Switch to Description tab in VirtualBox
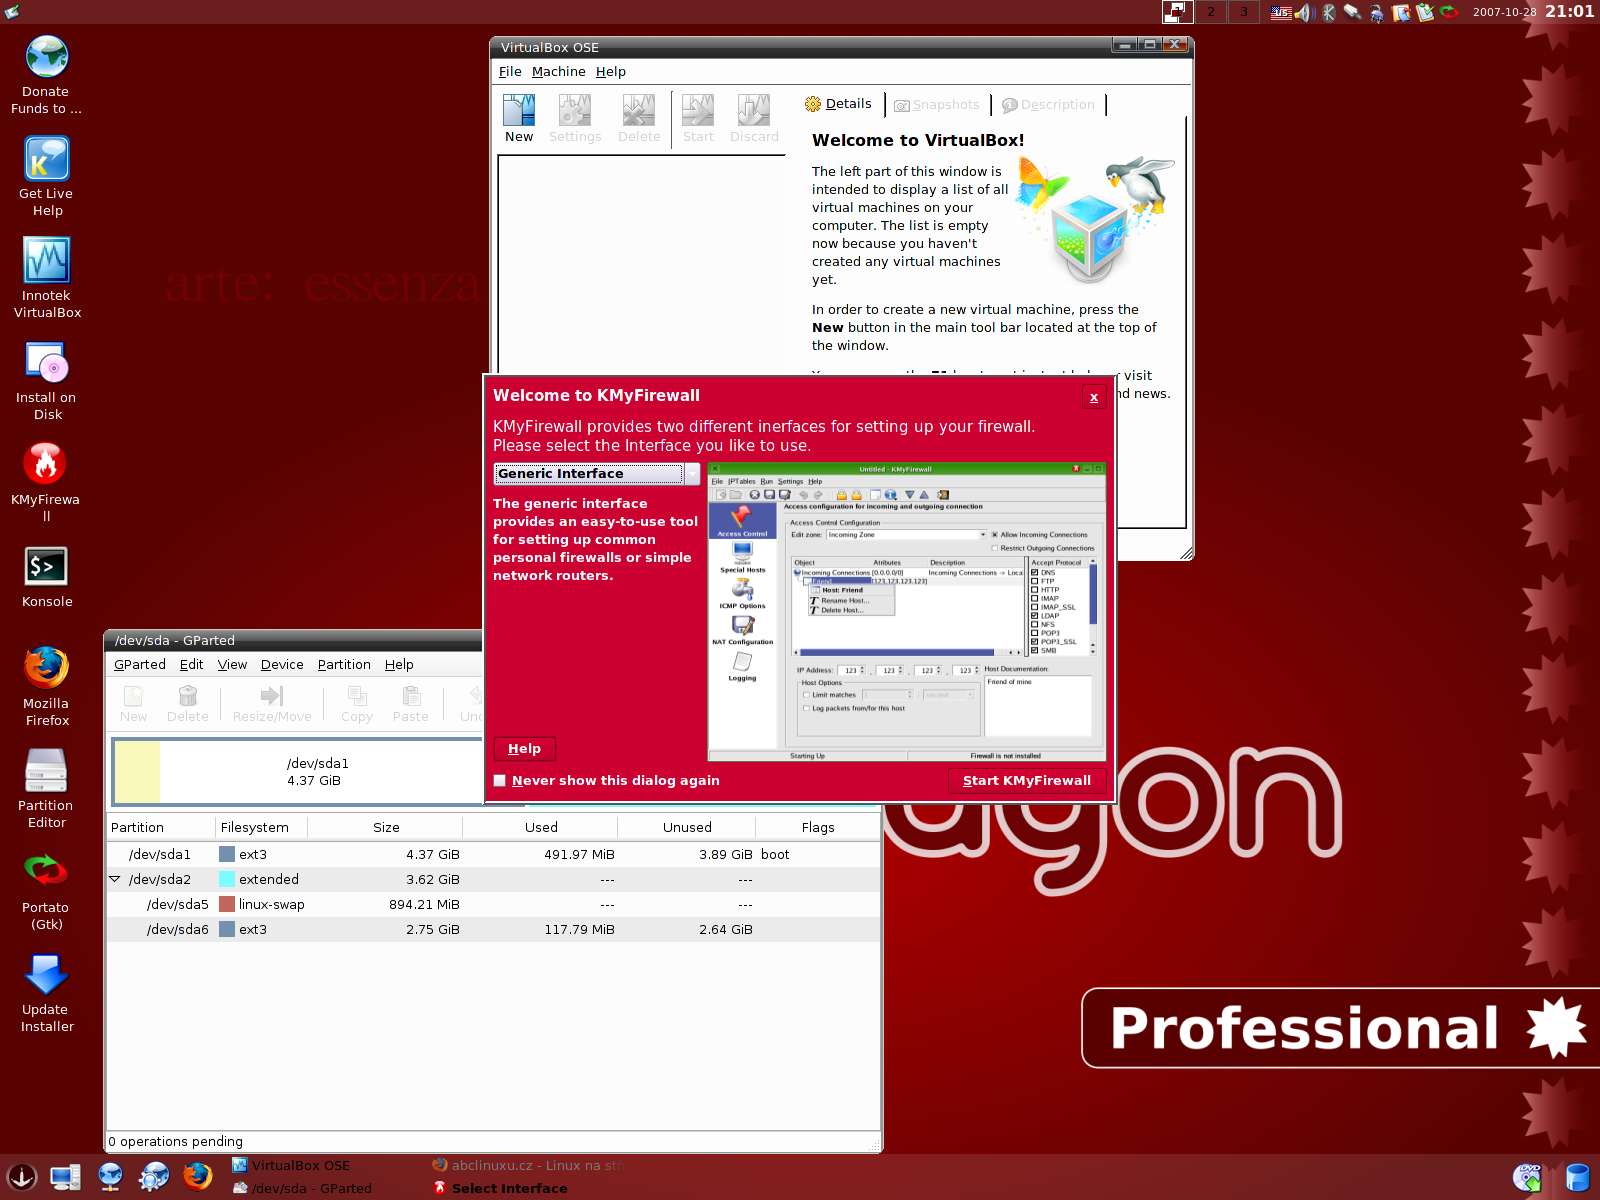Viewport: 1600px width, 1200px height. click(x=1049, y=105)
